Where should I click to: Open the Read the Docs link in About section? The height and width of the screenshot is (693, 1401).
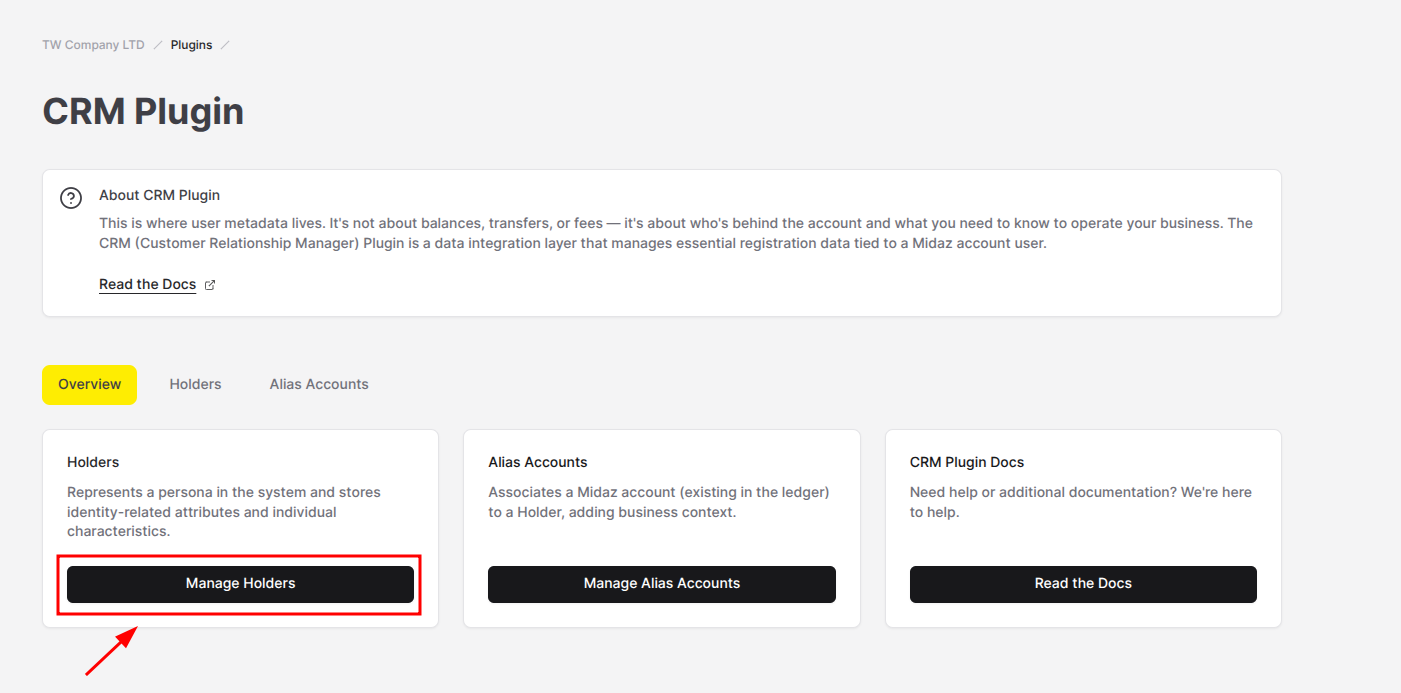tap(147, 285)
